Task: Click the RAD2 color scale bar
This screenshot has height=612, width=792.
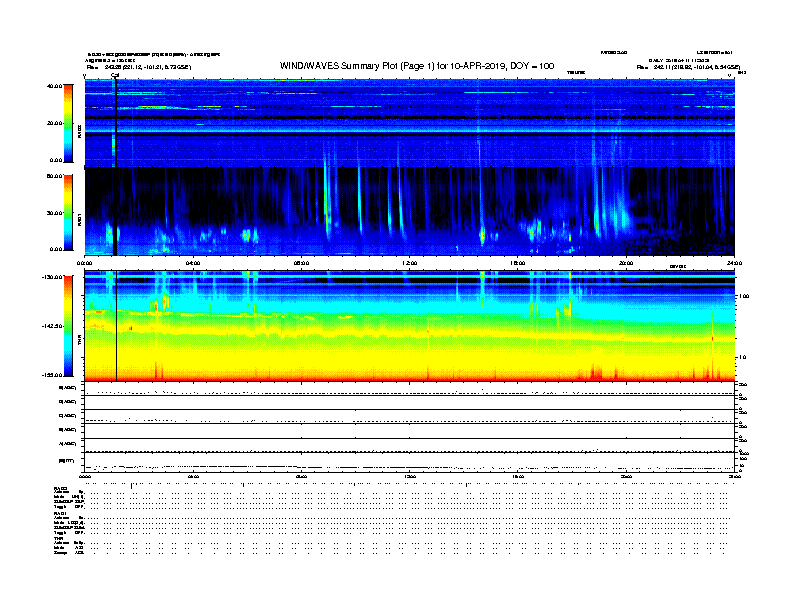Action: [x=68, y=124]
